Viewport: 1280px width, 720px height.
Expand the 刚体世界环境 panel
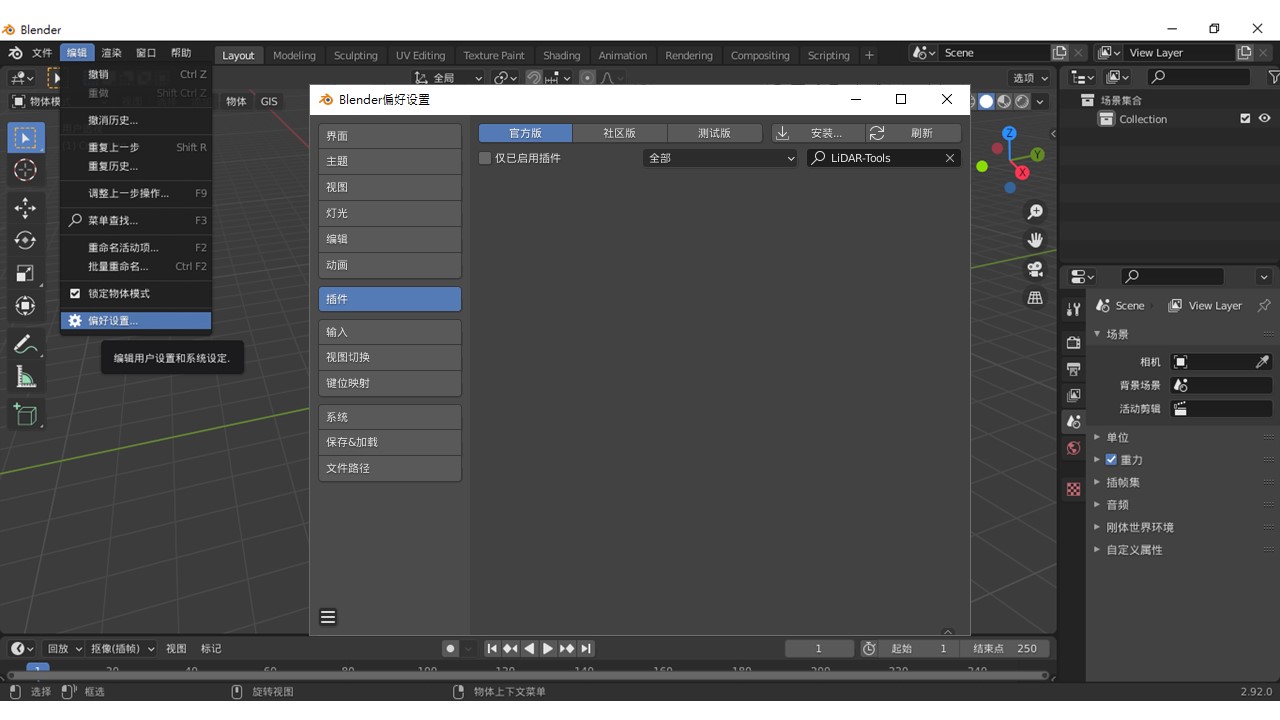[x=1139, y=527]
